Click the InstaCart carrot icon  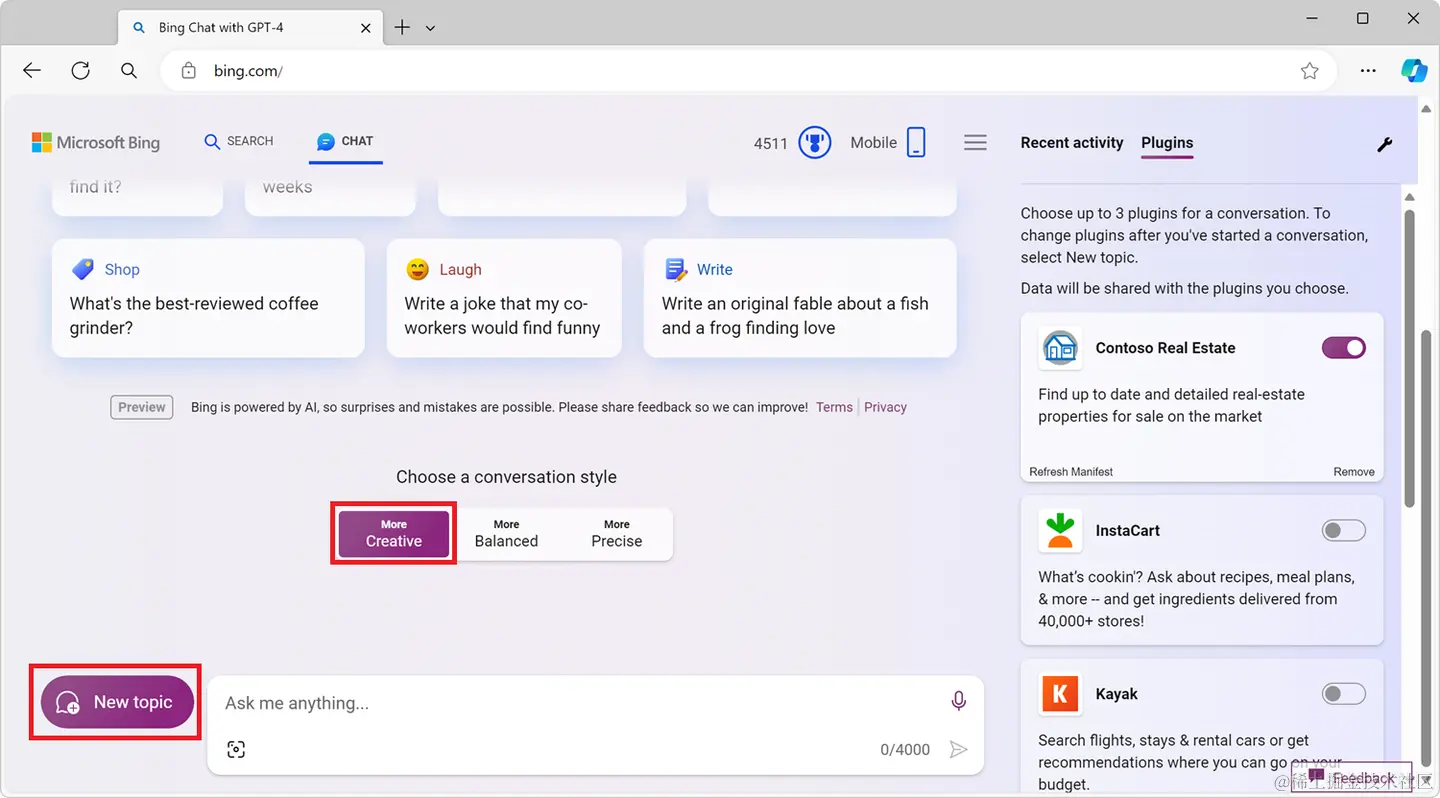click(x=1060, y=531)
